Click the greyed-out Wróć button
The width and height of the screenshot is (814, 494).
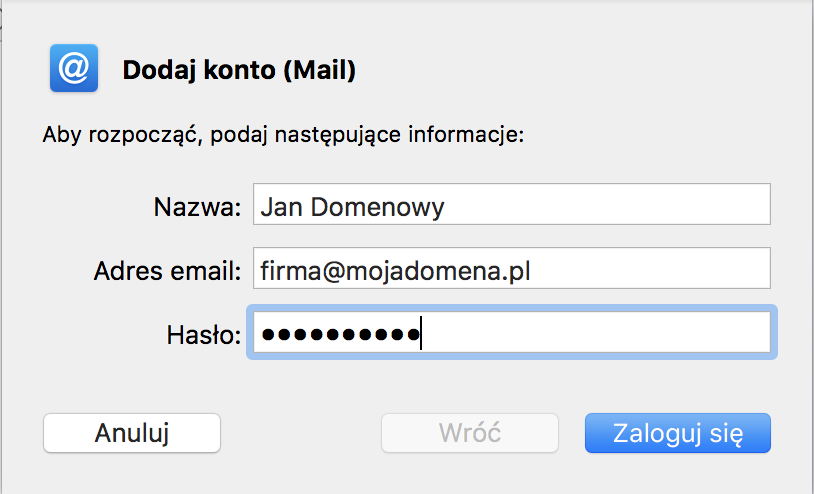tap(470, 433)
